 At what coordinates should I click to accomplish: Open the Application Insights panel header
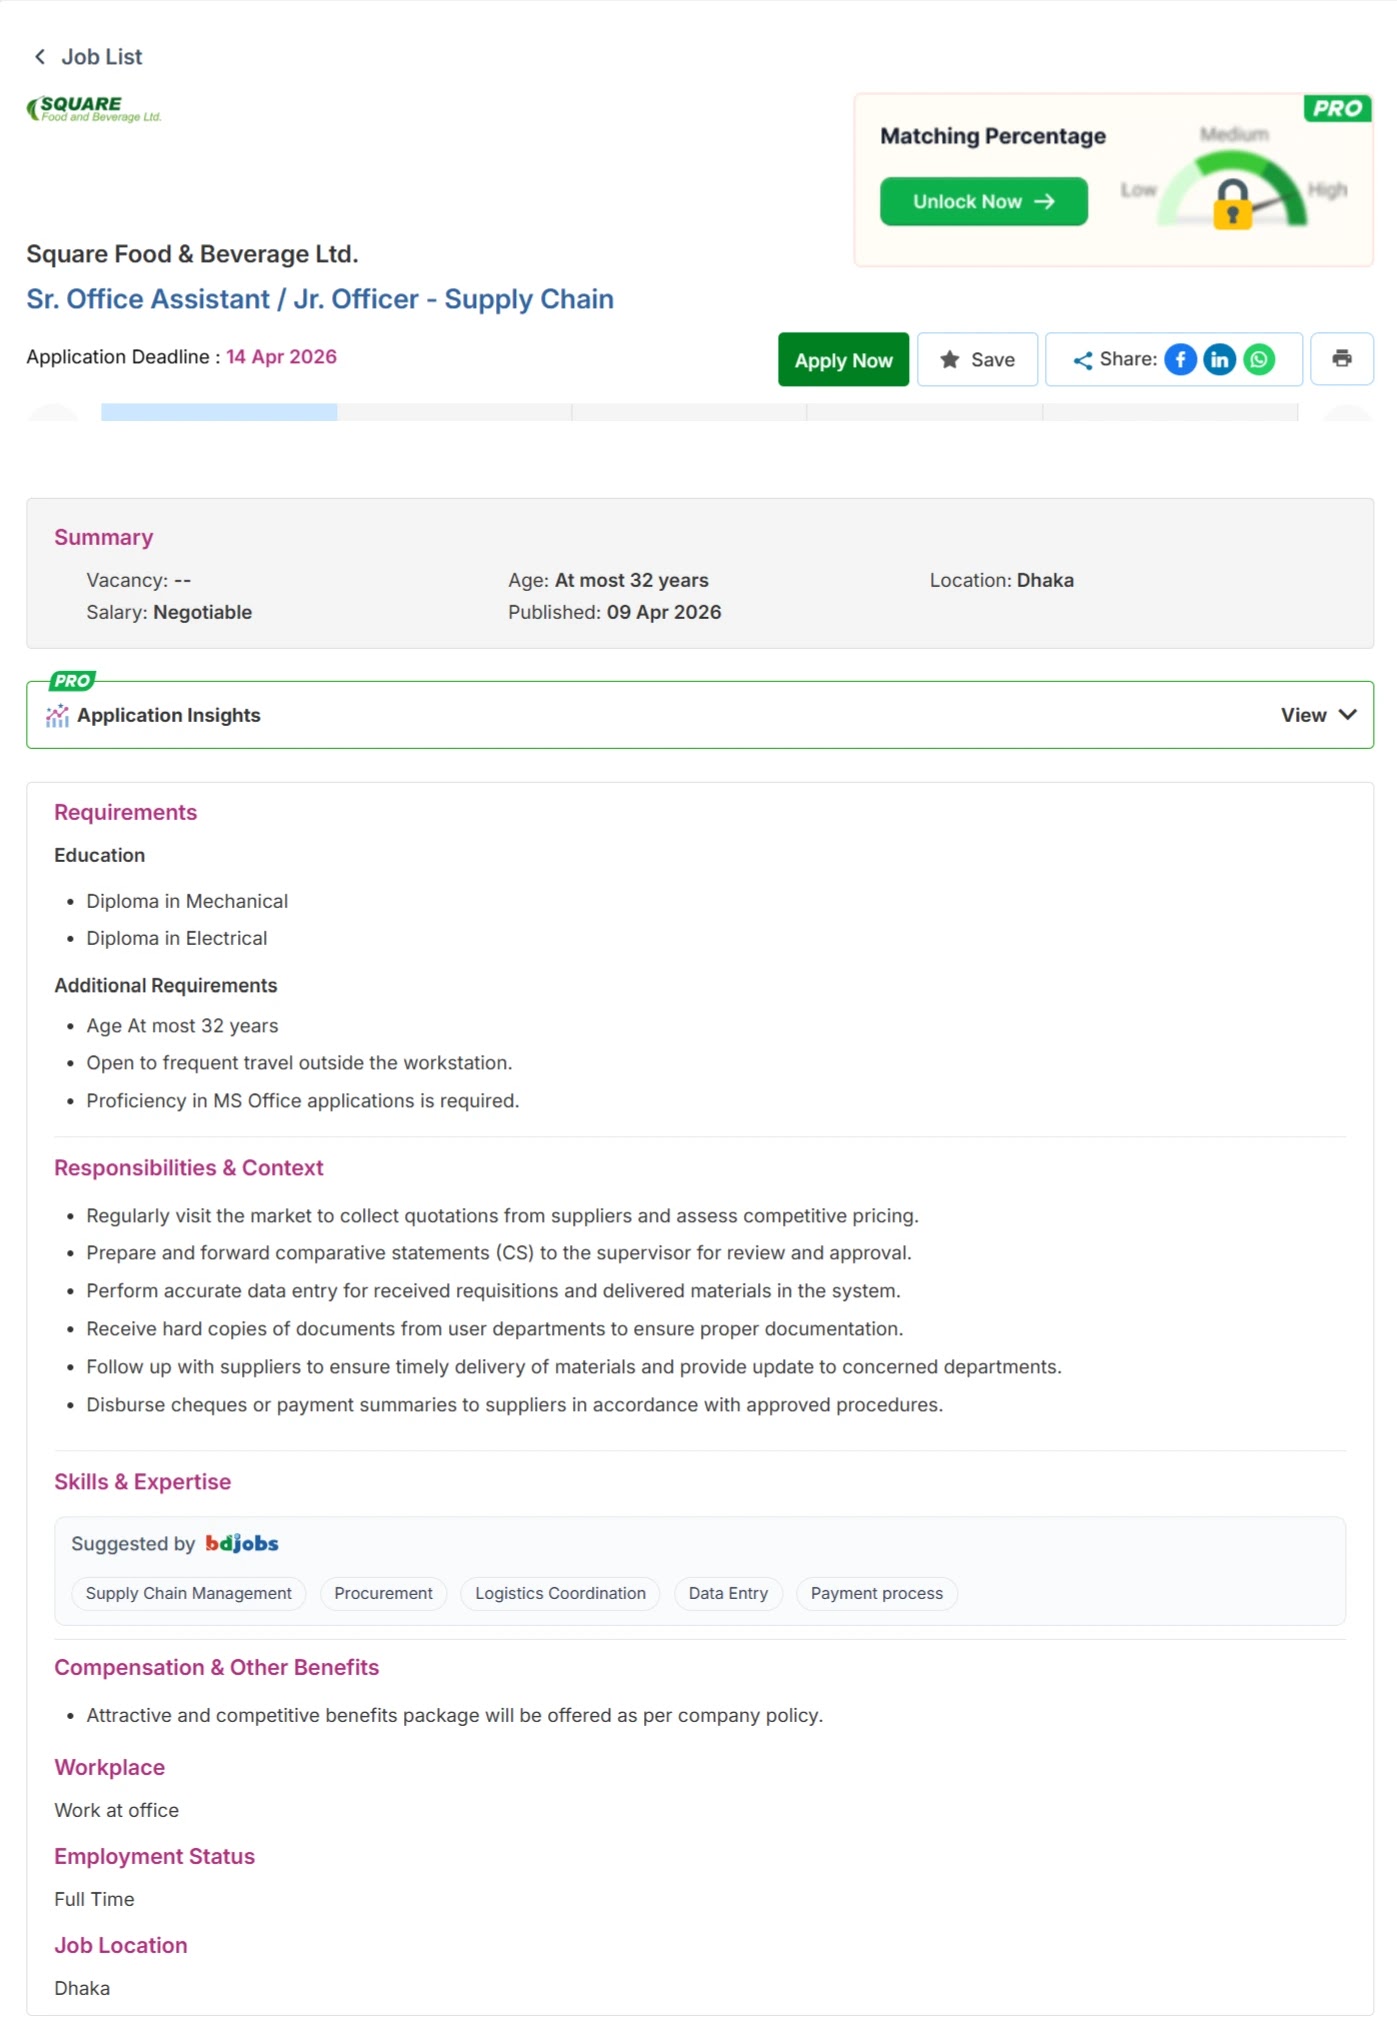click(x=168, y=716)
